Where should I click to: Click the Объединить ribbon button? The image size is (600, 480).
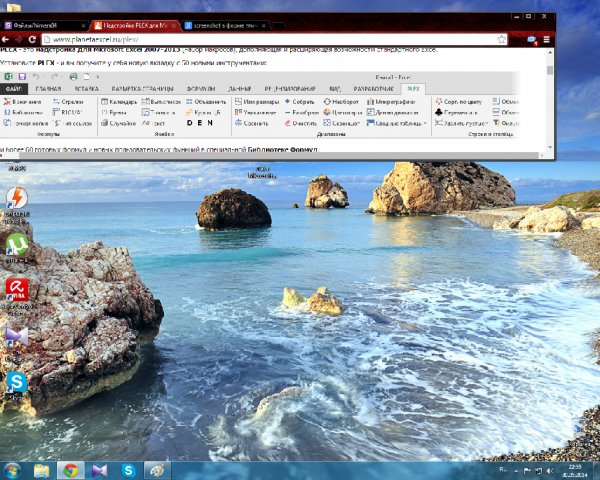coord(206,102)
